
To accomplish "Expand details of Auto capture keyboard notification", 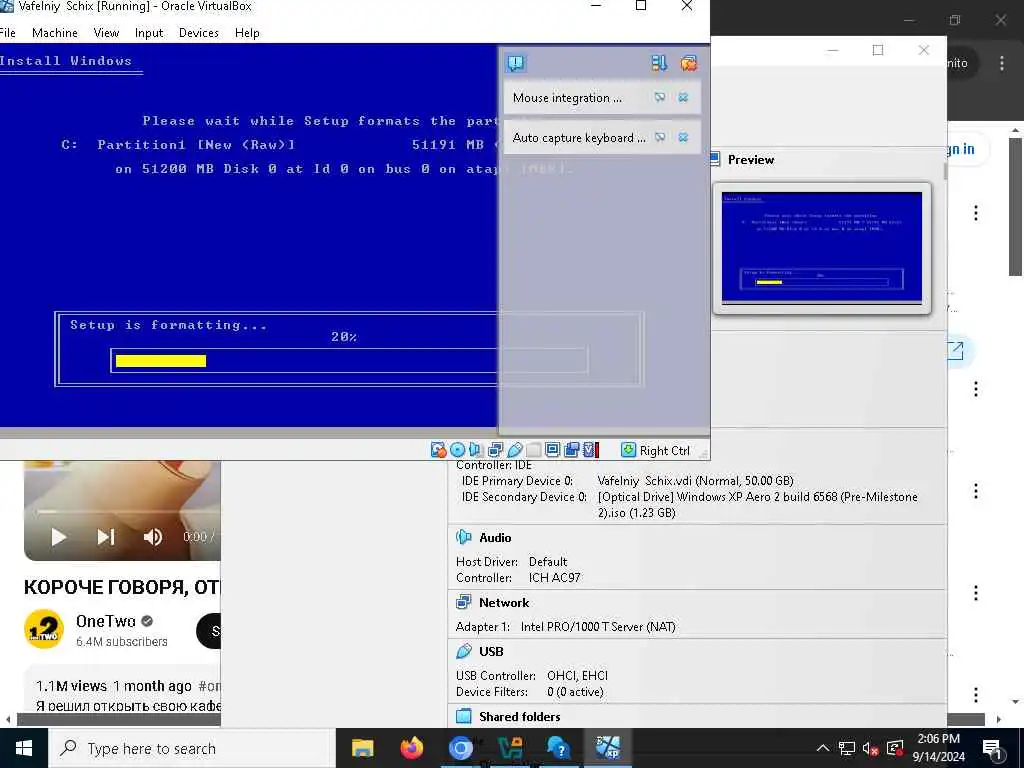I will [660, 137].
